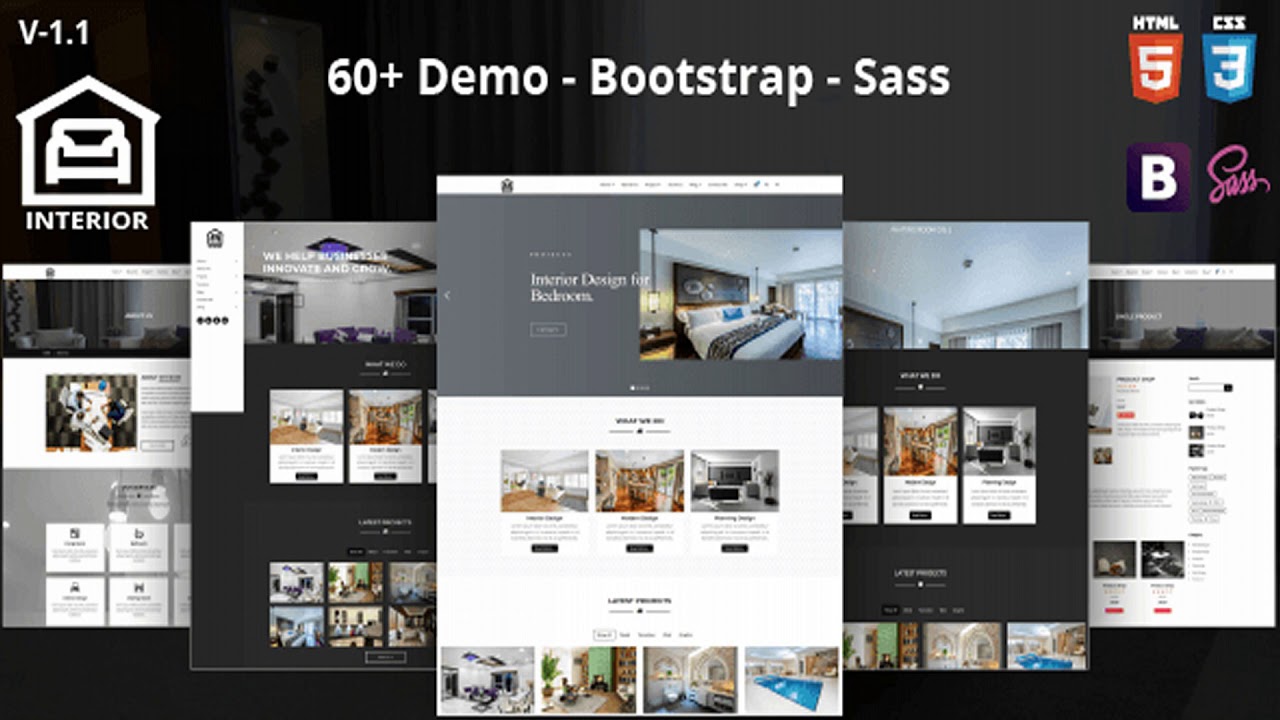Open the black-and-white lounge thumbnail on the Planning Design card
1280x720 pixels.
coord(735,481)
